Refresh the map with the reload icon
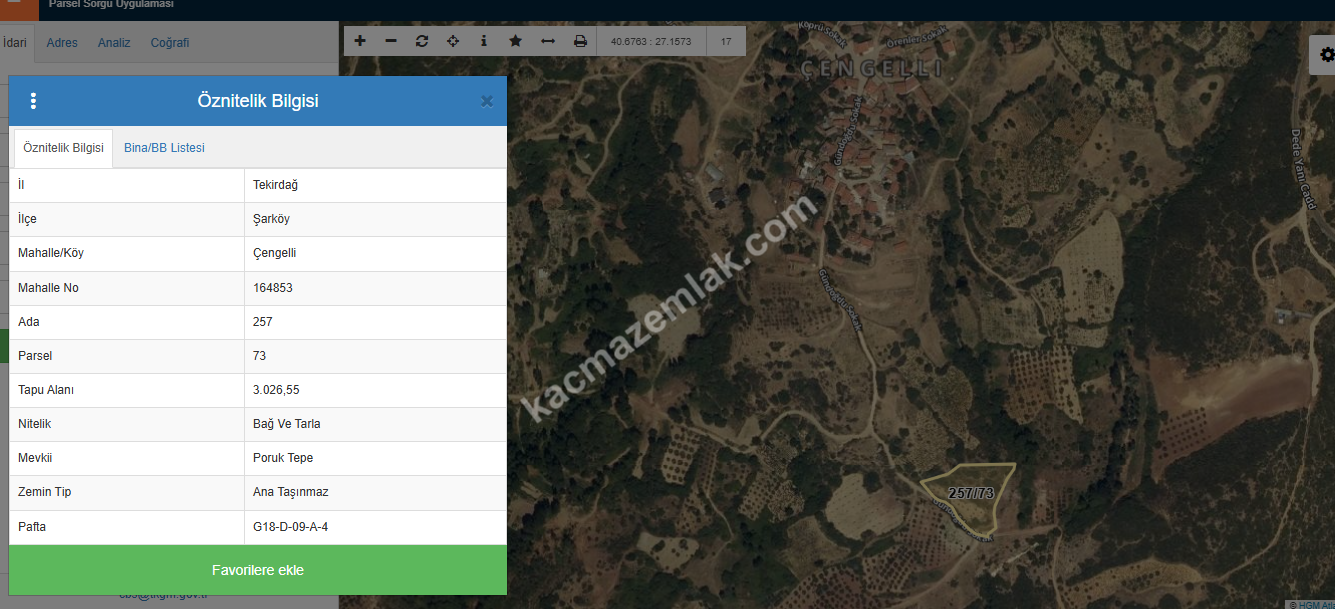 (x=422, y=41)
